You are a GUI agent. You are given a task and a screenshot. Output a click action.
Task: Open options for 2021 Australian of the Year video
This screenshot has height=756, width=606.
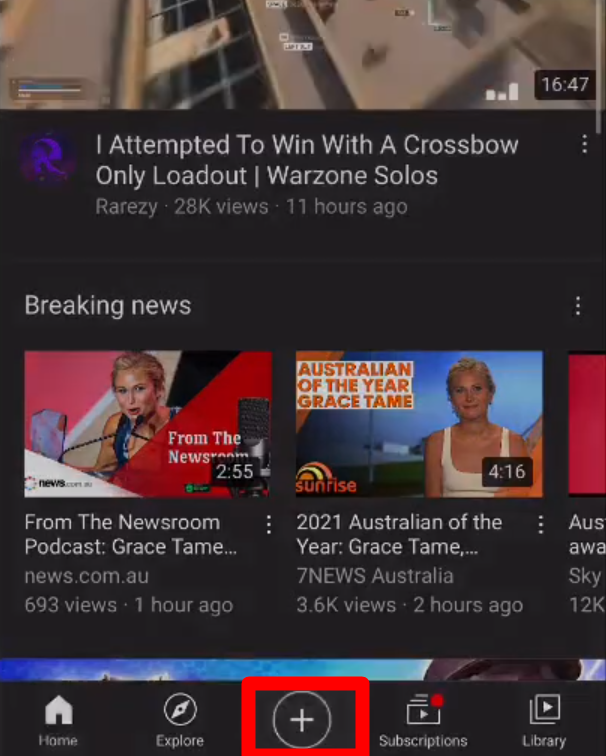point(540,525)
